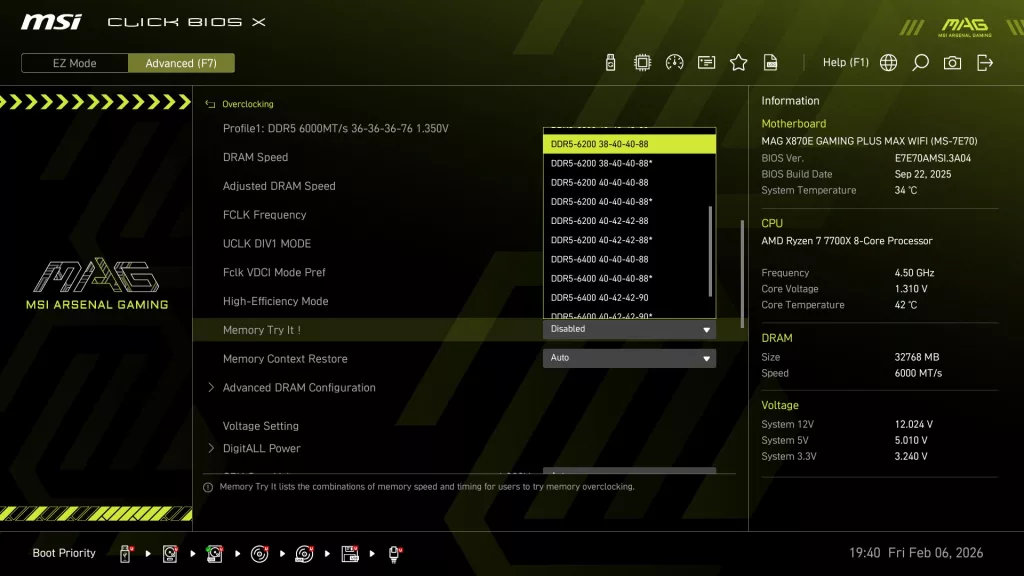
Task: Open the BIOS search magnifier icon
Action: point(920,61)
